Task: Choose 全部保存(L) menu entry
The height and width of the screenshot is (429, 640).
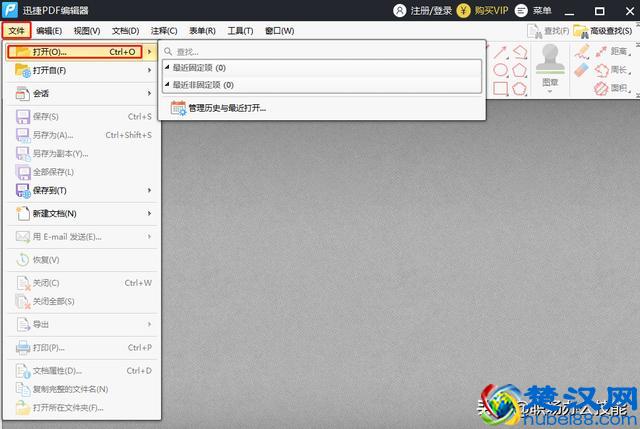Action: tap(82, 172)
